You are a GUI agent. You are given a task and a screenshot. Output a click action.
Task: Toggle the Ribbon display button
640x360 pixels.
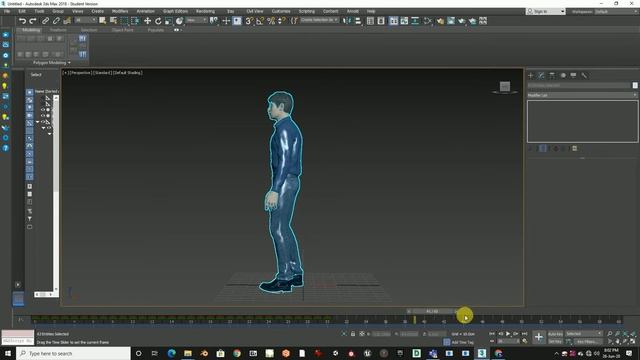[393, 21]
